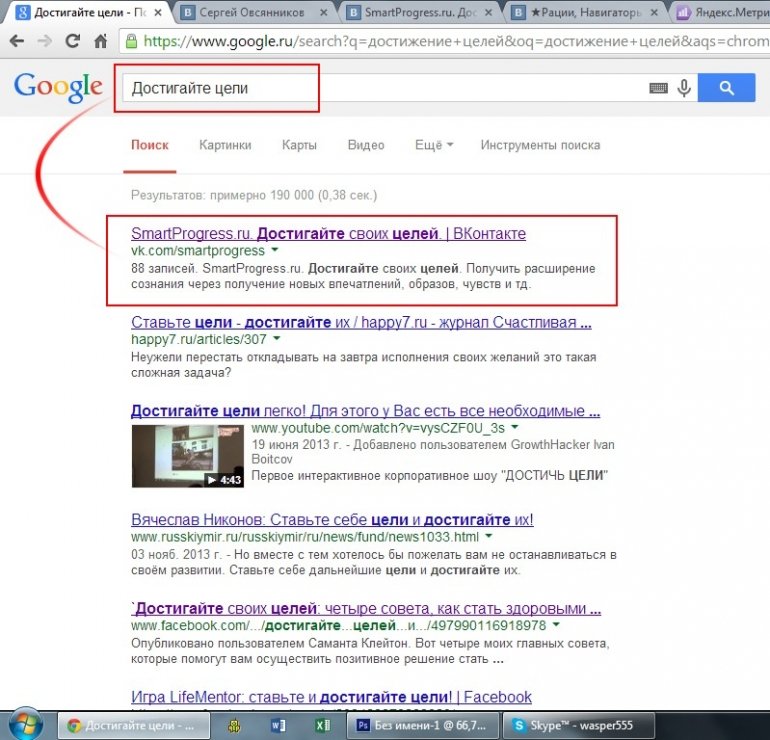Click the YouTube video thumbnail 4:43
Image resolution: width=770 pixels, height=740 pixels.
point(187,456)
